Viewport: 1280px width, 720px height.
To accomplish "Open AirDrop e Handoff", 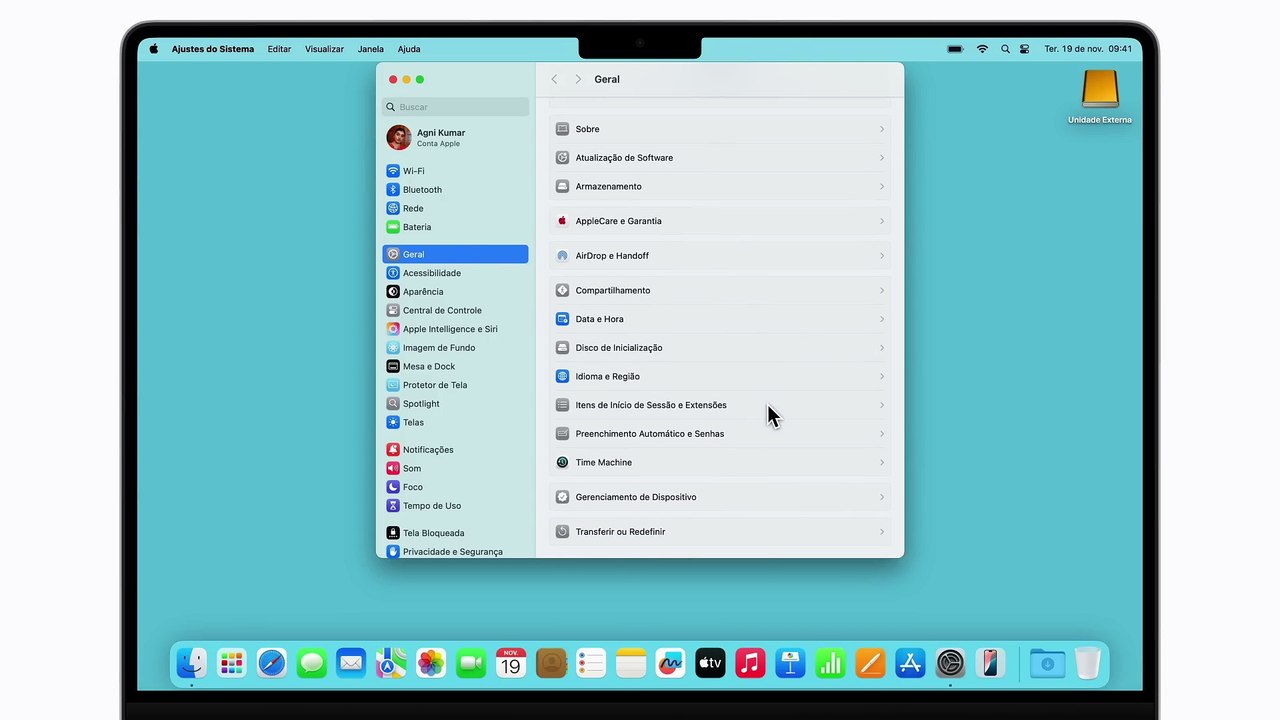I will (x=720, y=256).
